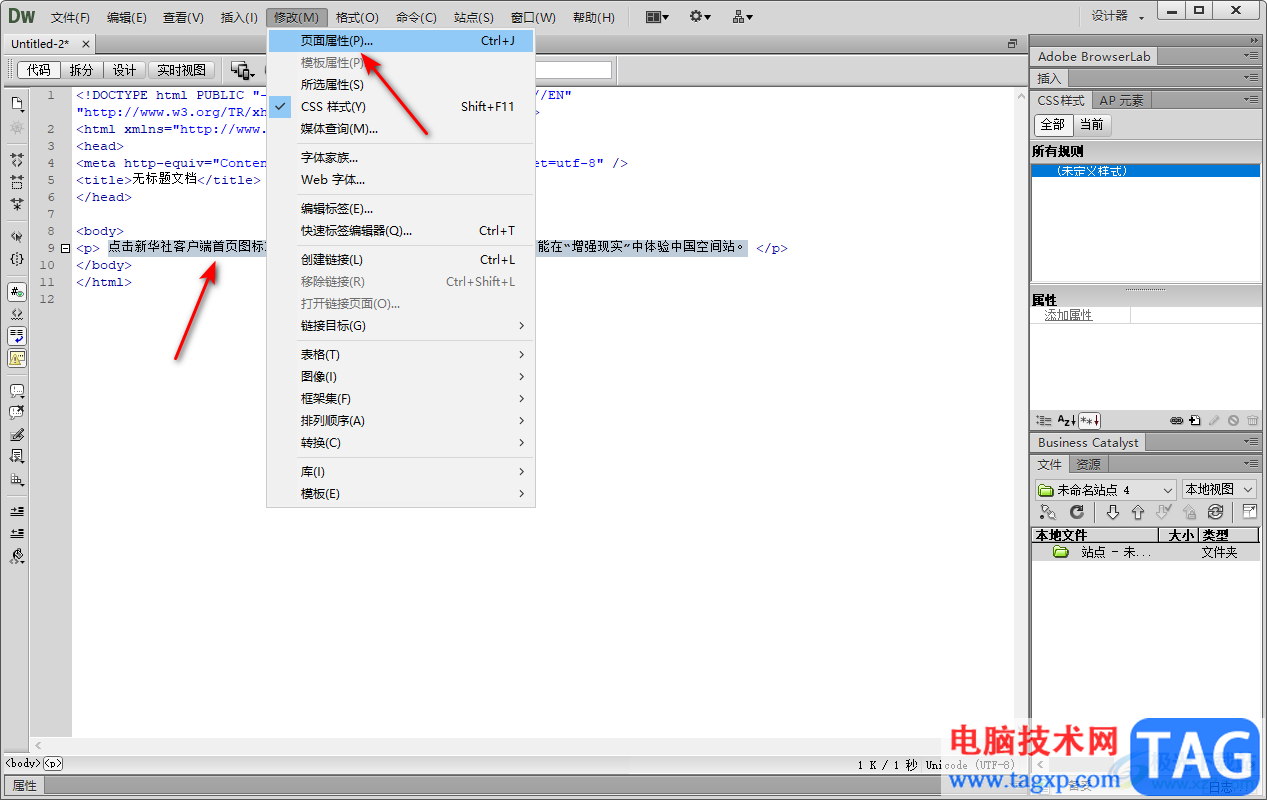Screen dimensions: 1267x800
Task: Open documents icon in coding toolbar
Action: click(x=17, y=103)
